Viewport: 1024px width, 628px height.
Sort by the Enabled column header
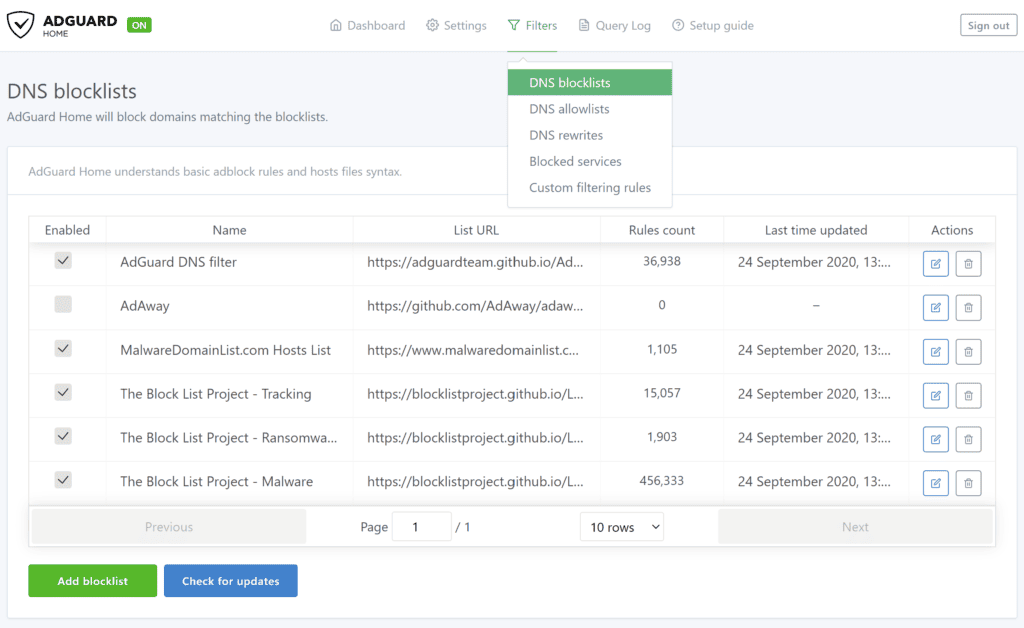pyautogui.click(x=67, y=230)
